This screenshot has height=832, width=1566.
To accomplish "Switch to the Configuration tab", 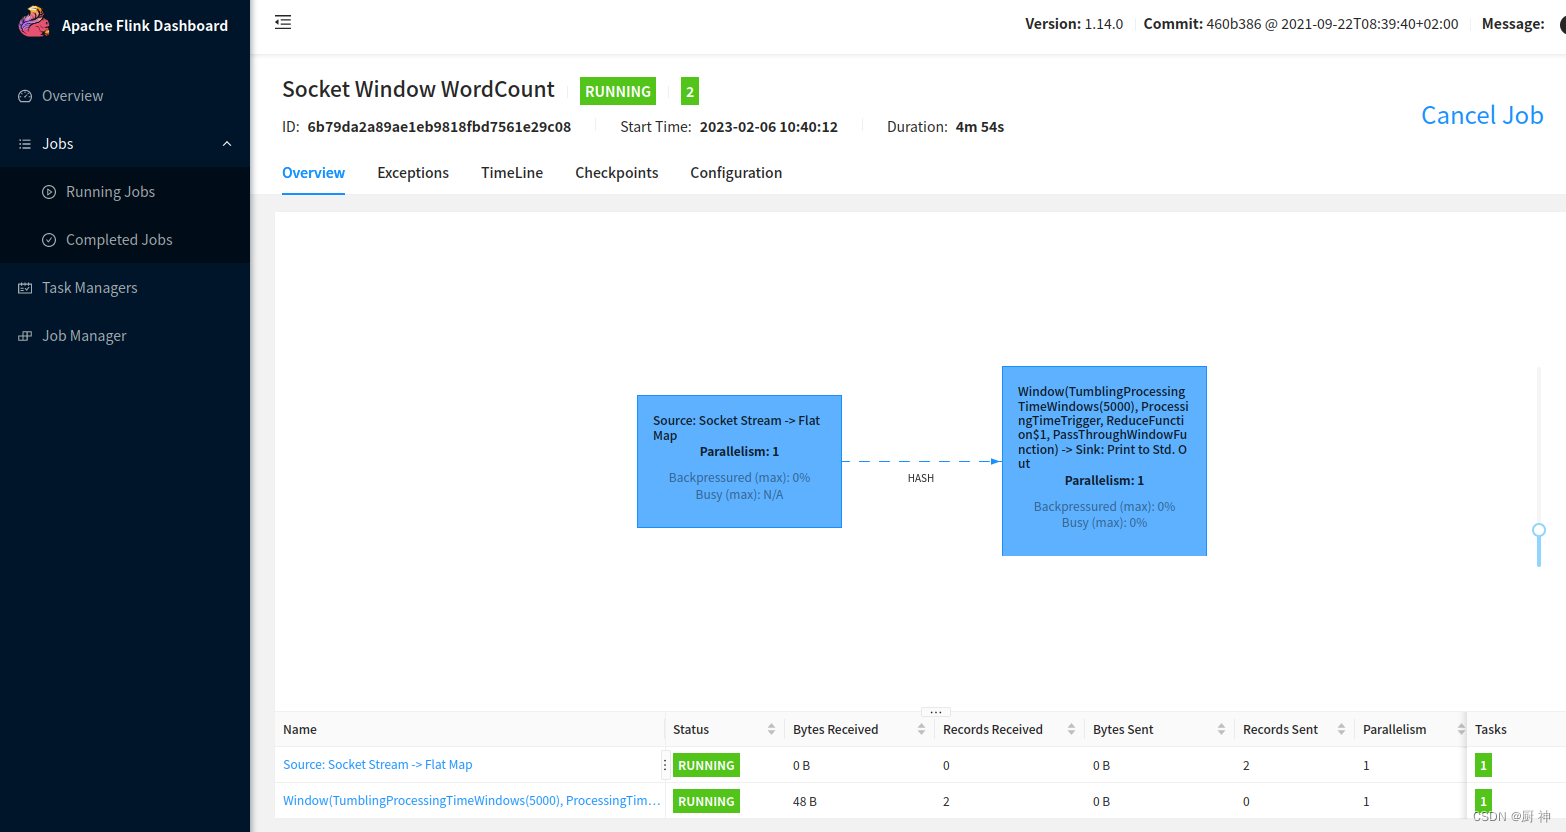I will pos(736,173).
